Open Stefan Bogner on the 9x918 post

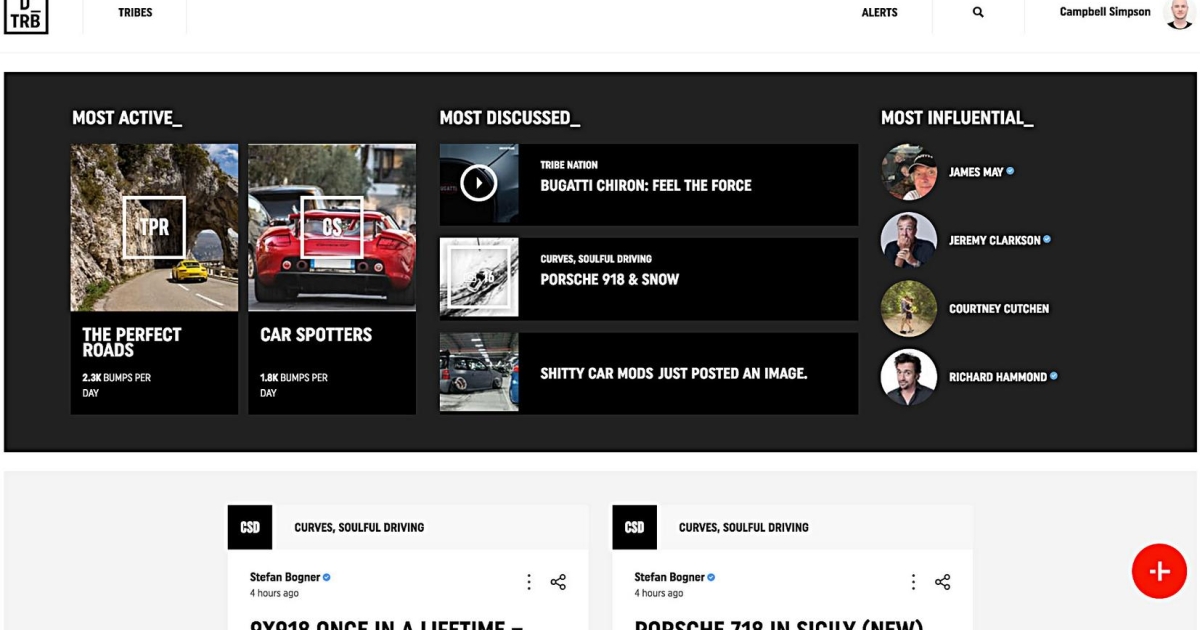[285, 577]
